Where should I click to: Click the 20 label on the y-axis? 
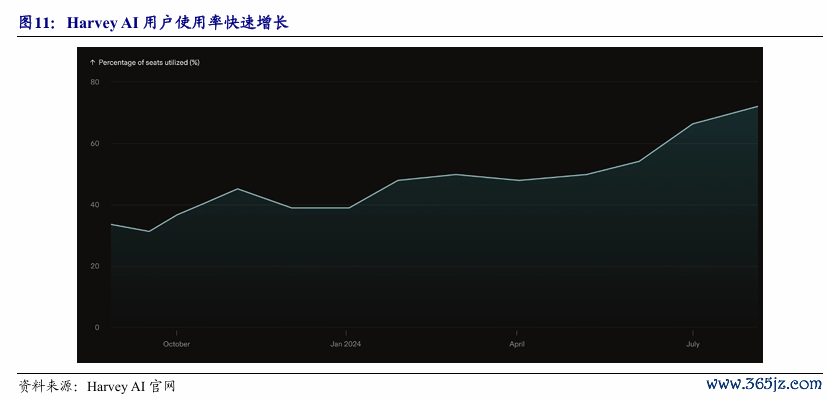(95, 266)
